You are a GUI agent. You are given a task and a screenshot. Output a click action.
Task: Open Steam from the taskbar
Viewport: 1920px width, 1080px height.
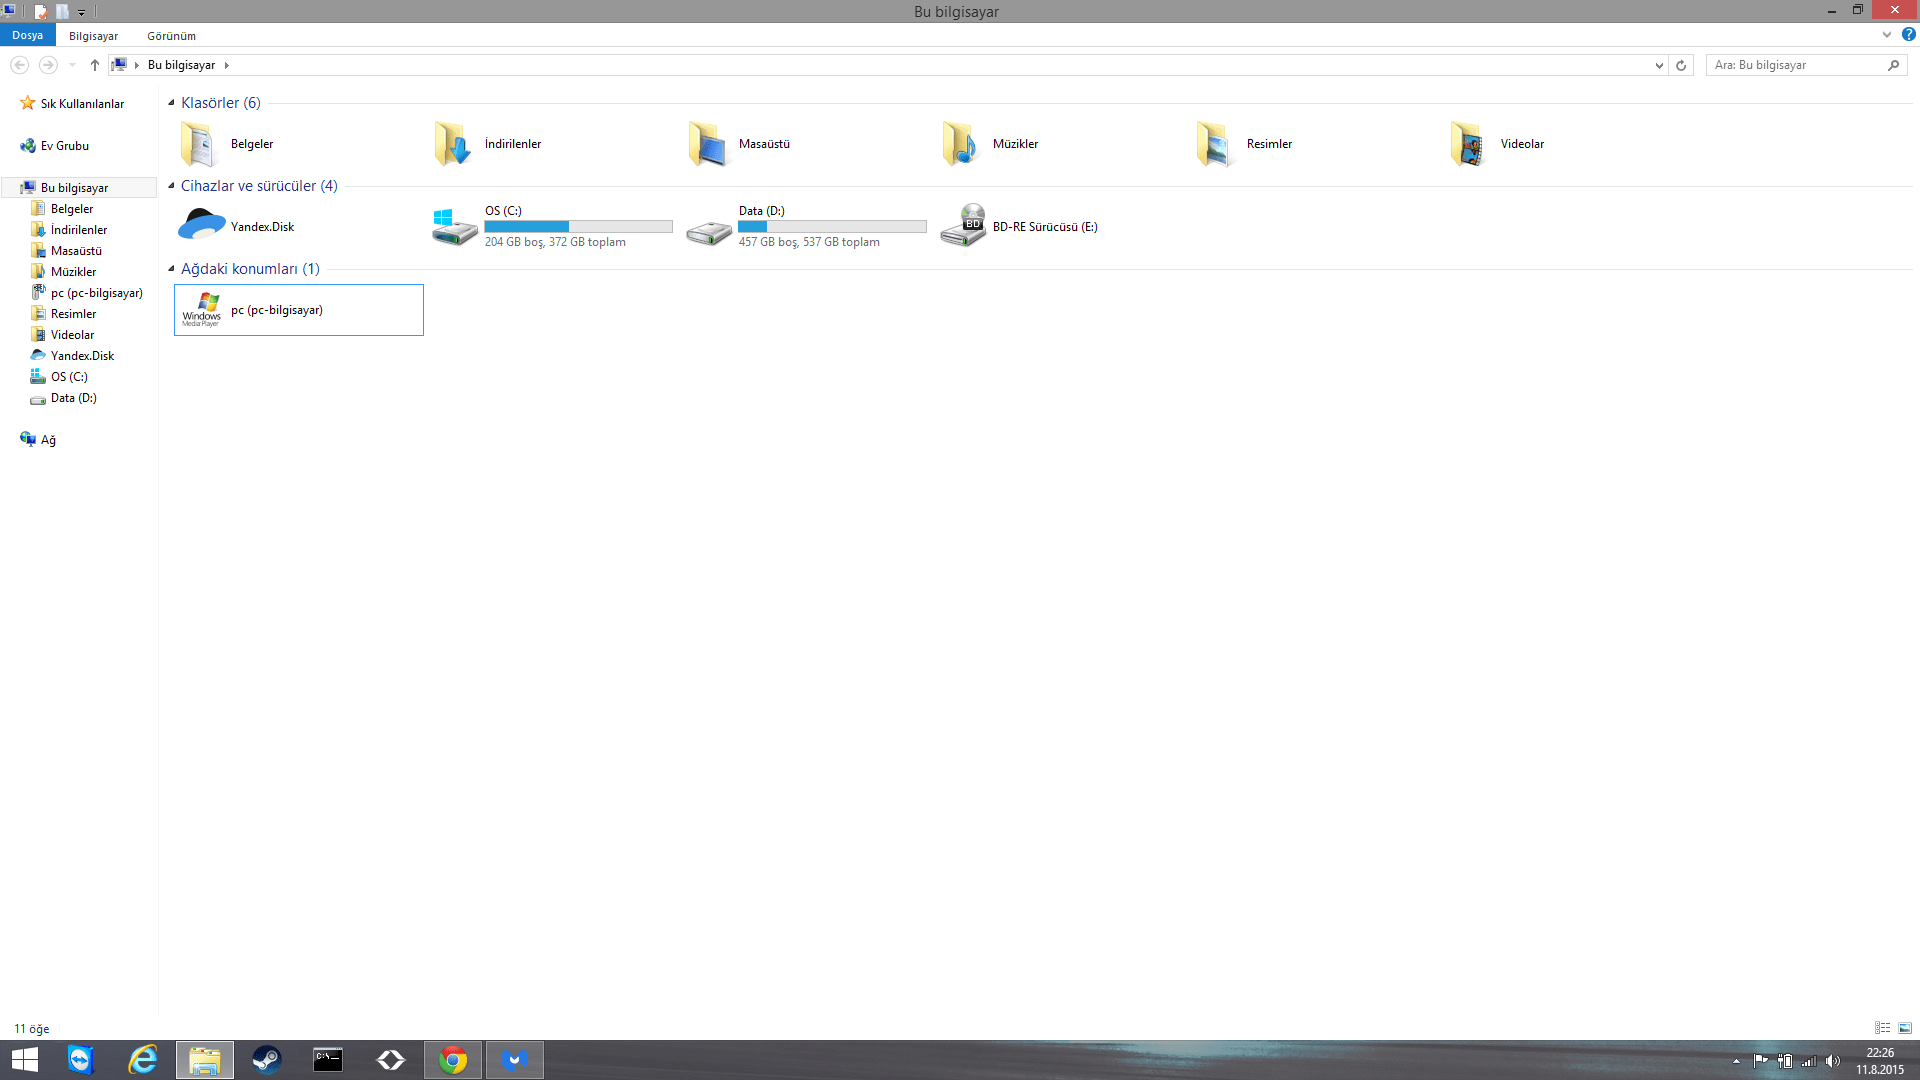266,1060
